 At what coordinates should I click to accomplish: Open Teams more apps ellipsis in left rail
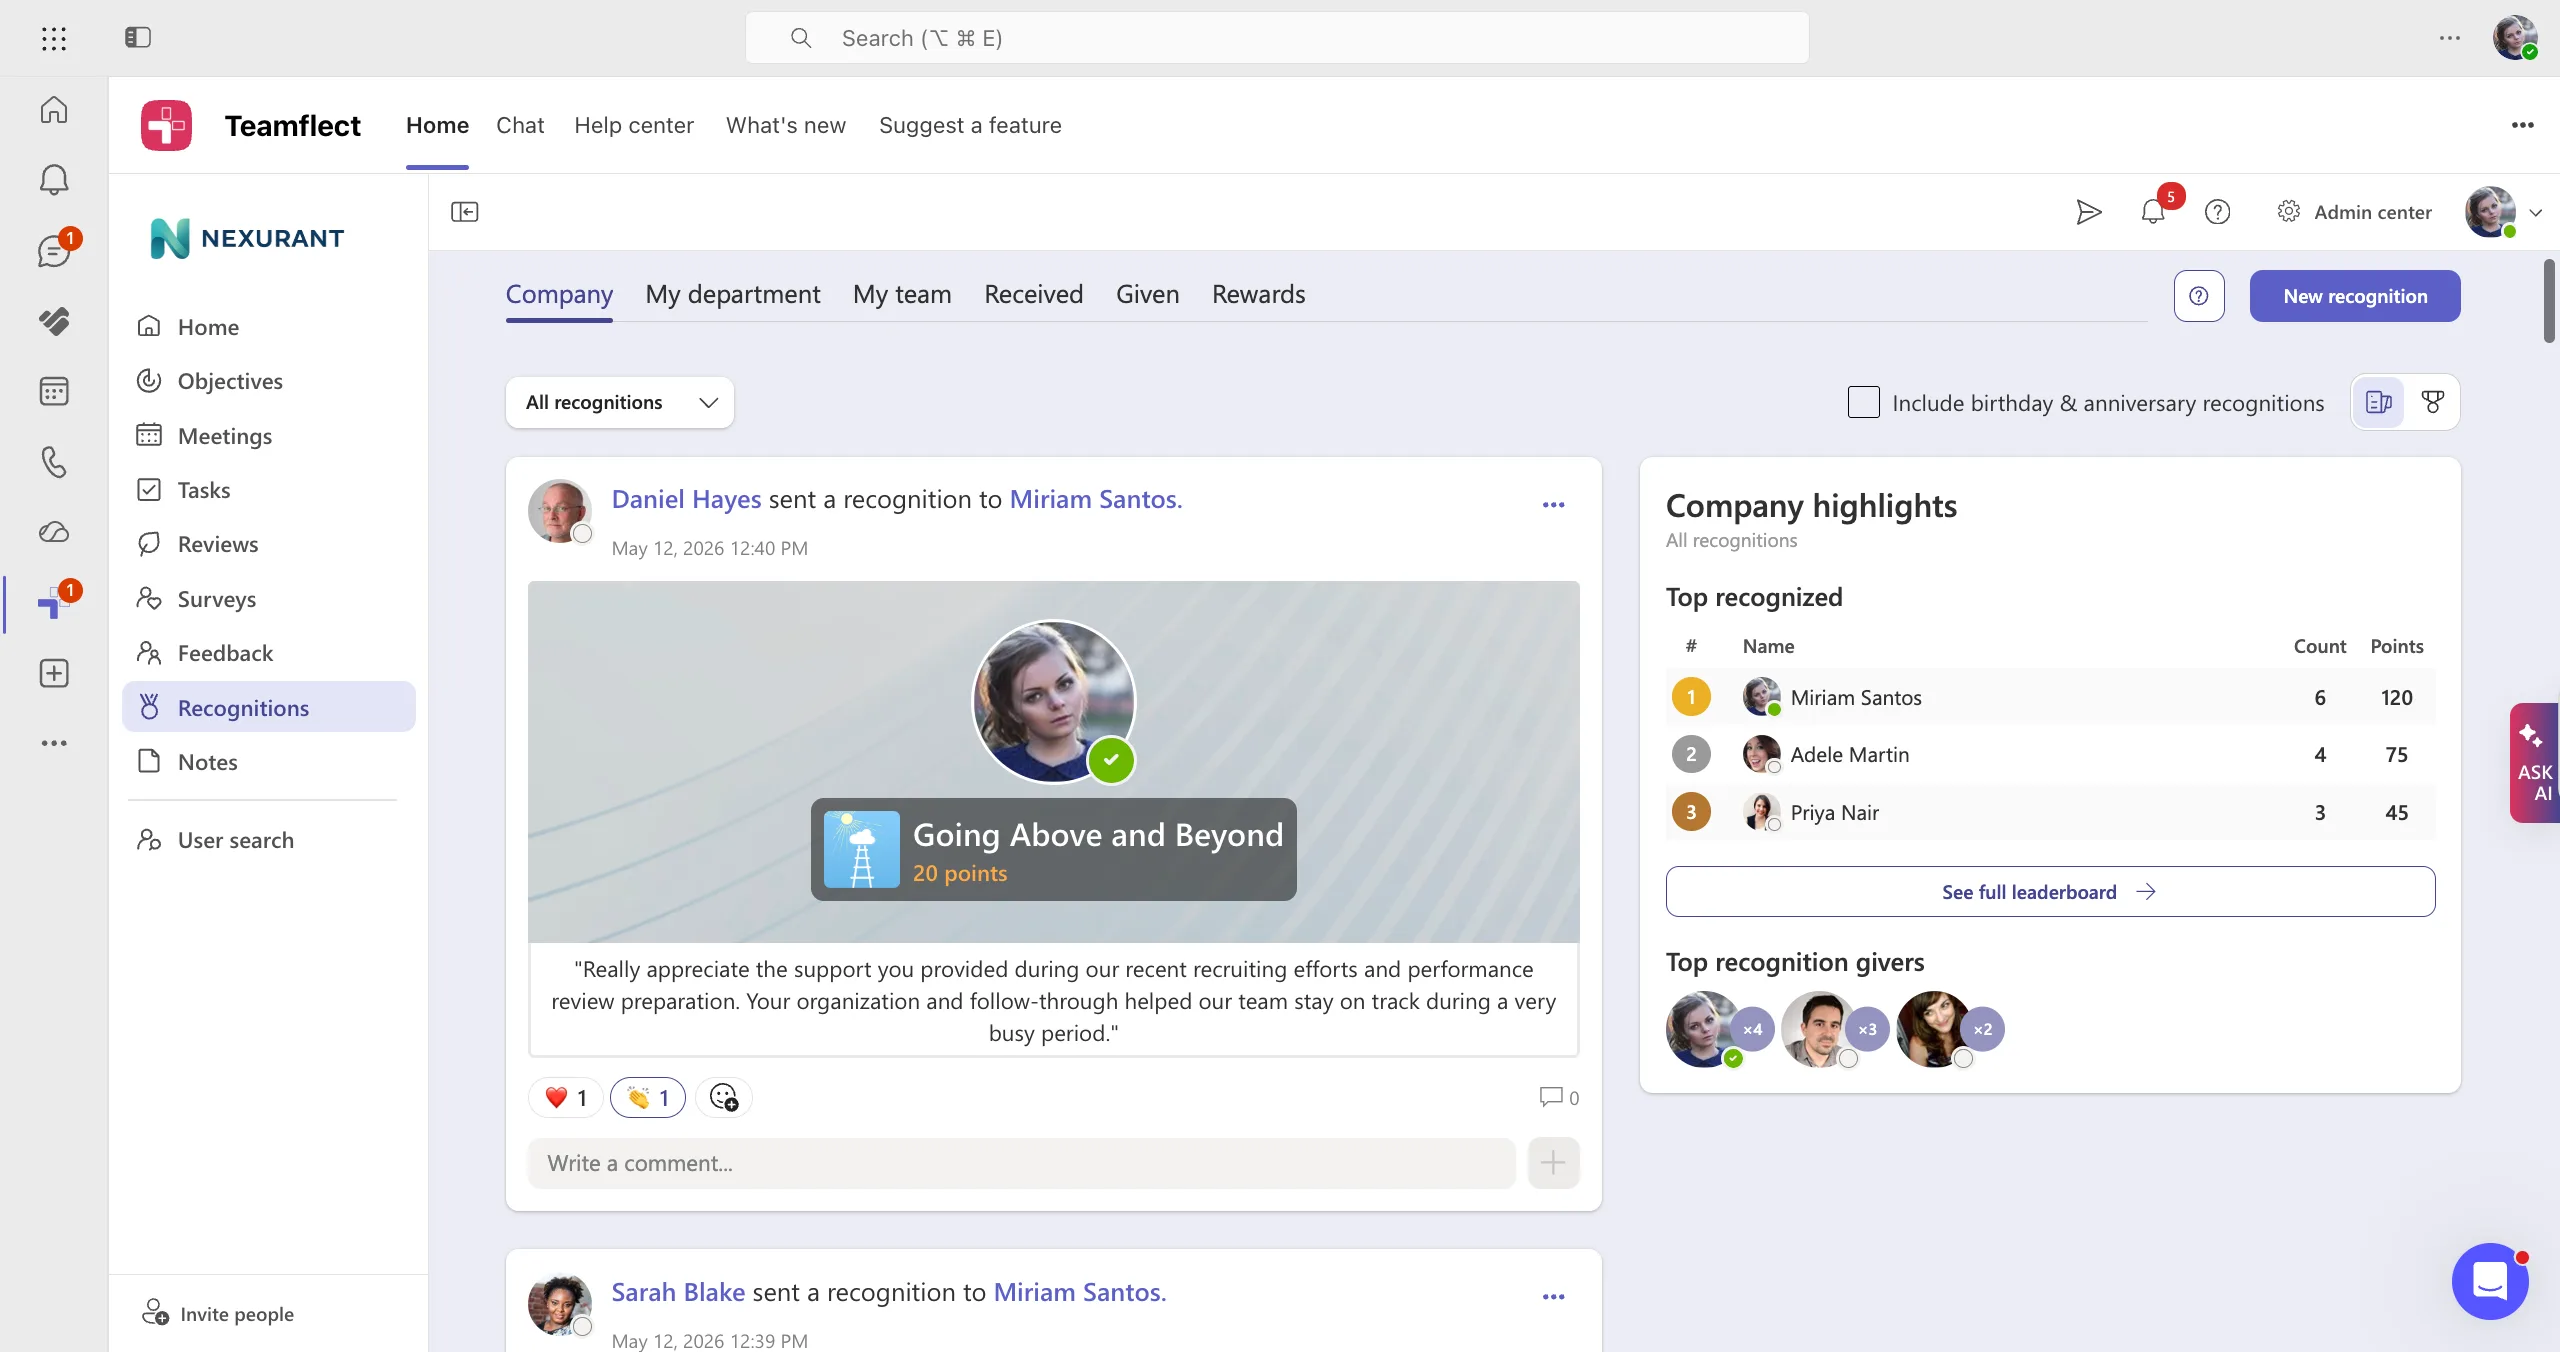[x=54, y=743]
